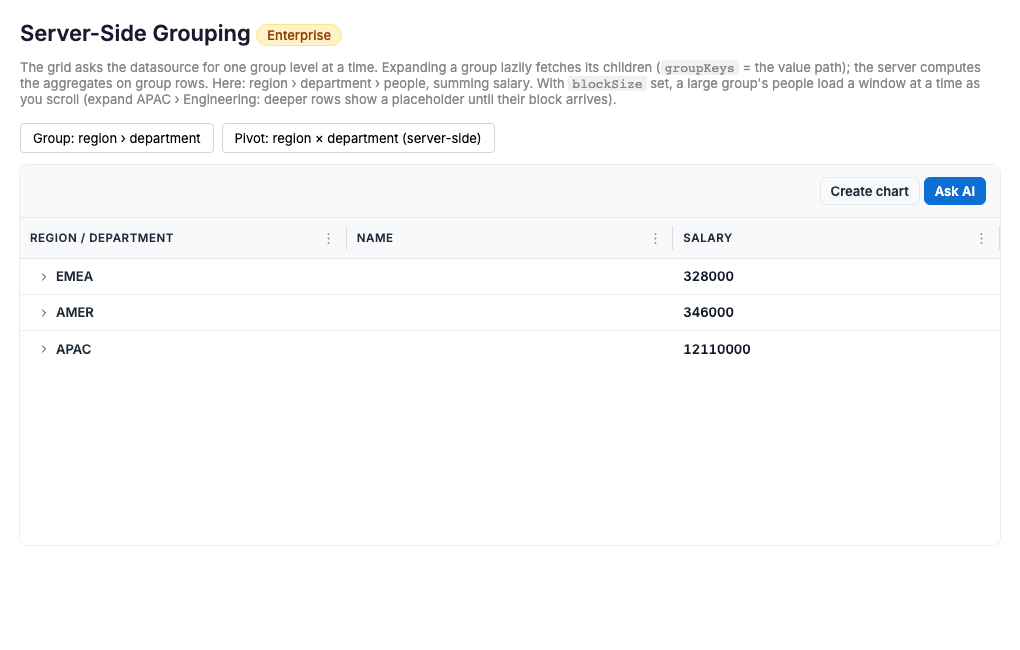Screen dimensions: 1020x650
Task: Click the Create chart button
Action: [x=869, y=191]
